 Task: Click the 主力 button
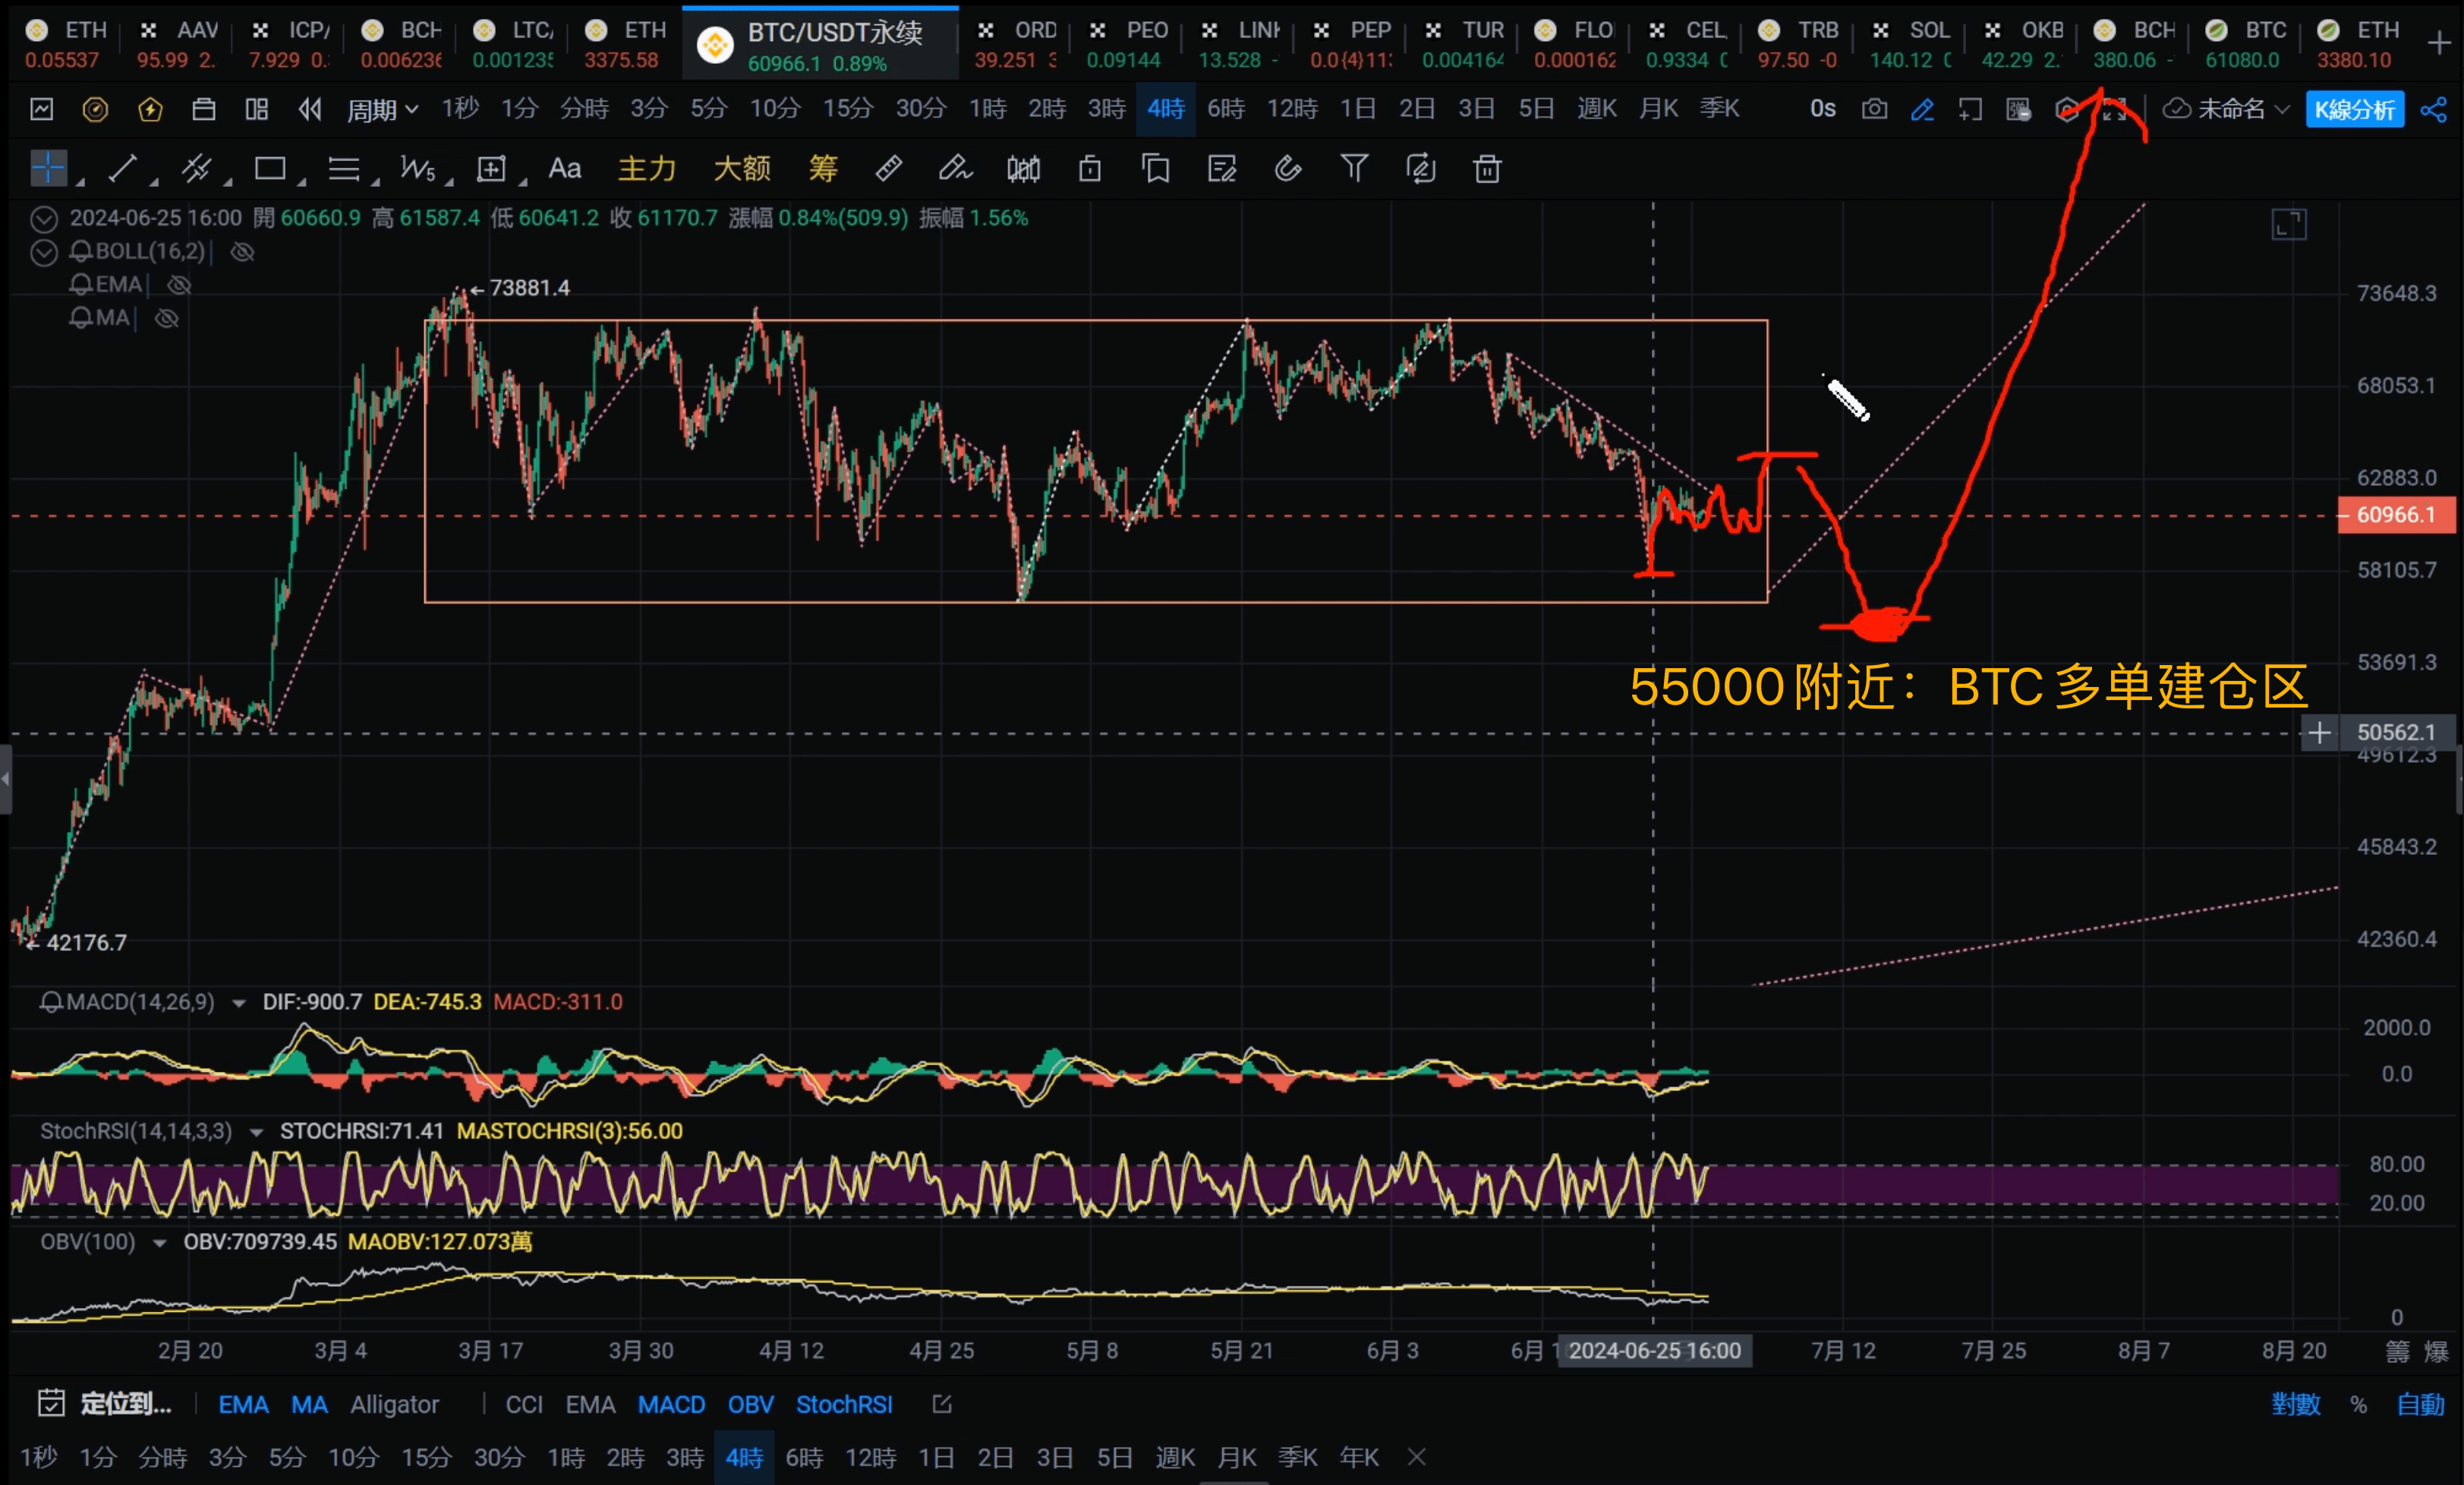[647, 168]
